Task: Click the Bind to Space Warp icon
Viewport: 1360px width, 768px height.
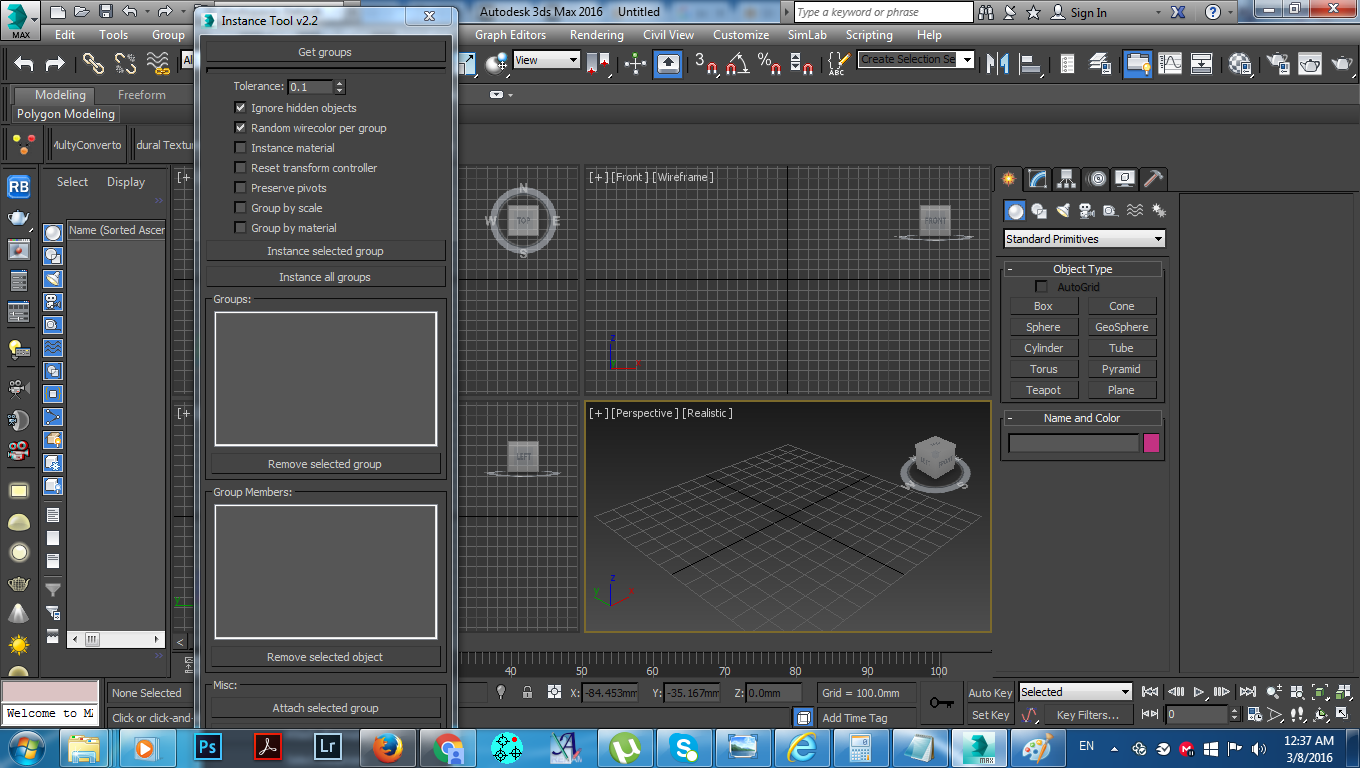Action: pos(158,63)
